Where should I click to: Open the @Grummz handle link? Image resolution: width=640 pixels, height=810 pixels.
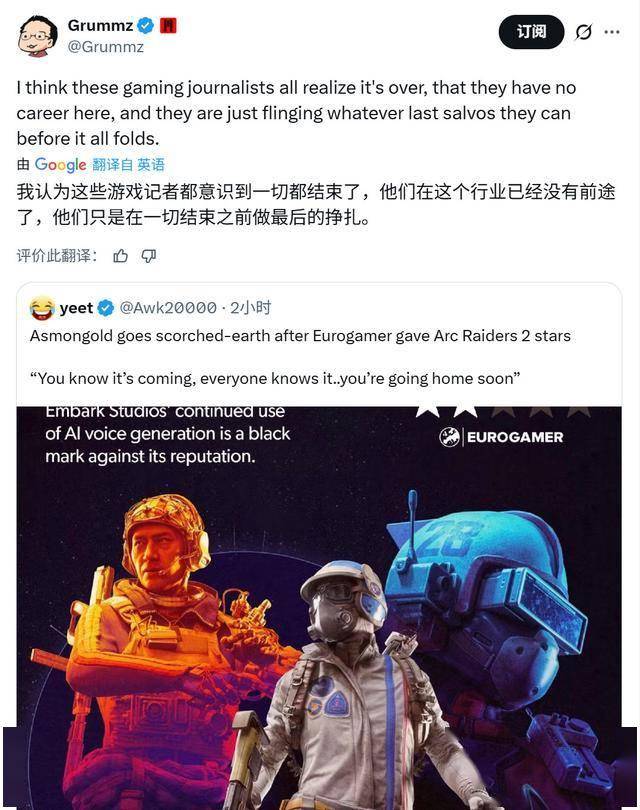click(x=105, y=47)
